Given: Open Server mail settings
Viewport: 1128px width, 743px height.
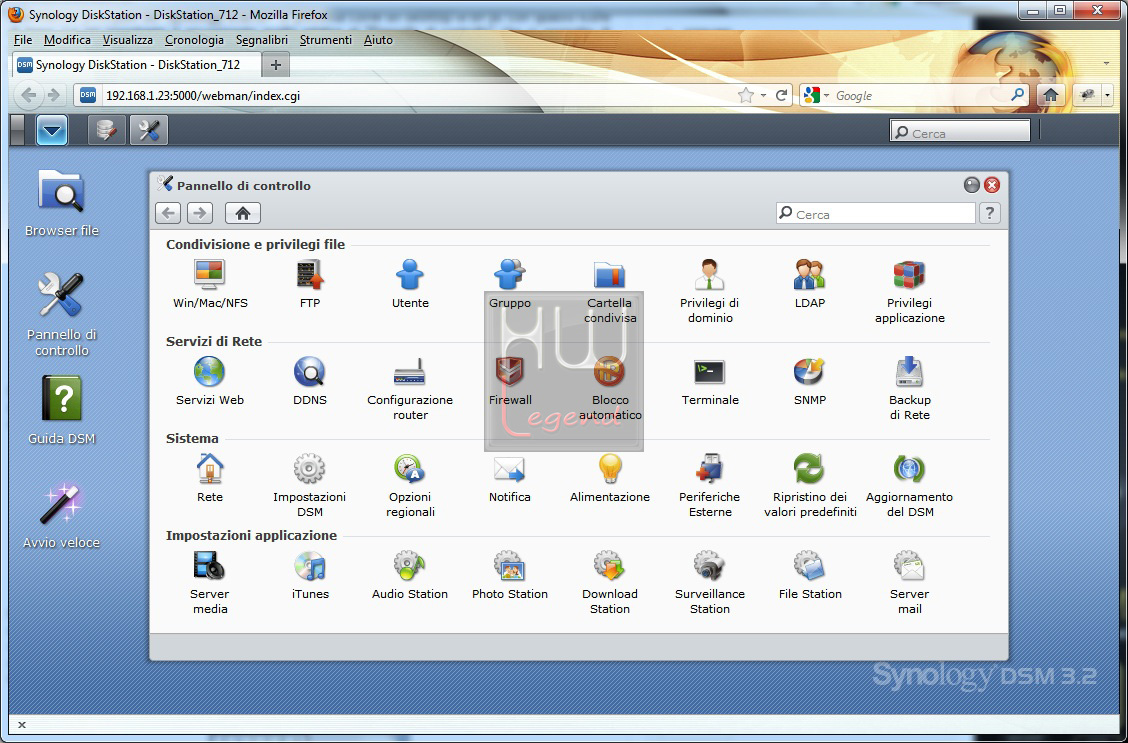Looking at the screenshot, I should point(910,582).
